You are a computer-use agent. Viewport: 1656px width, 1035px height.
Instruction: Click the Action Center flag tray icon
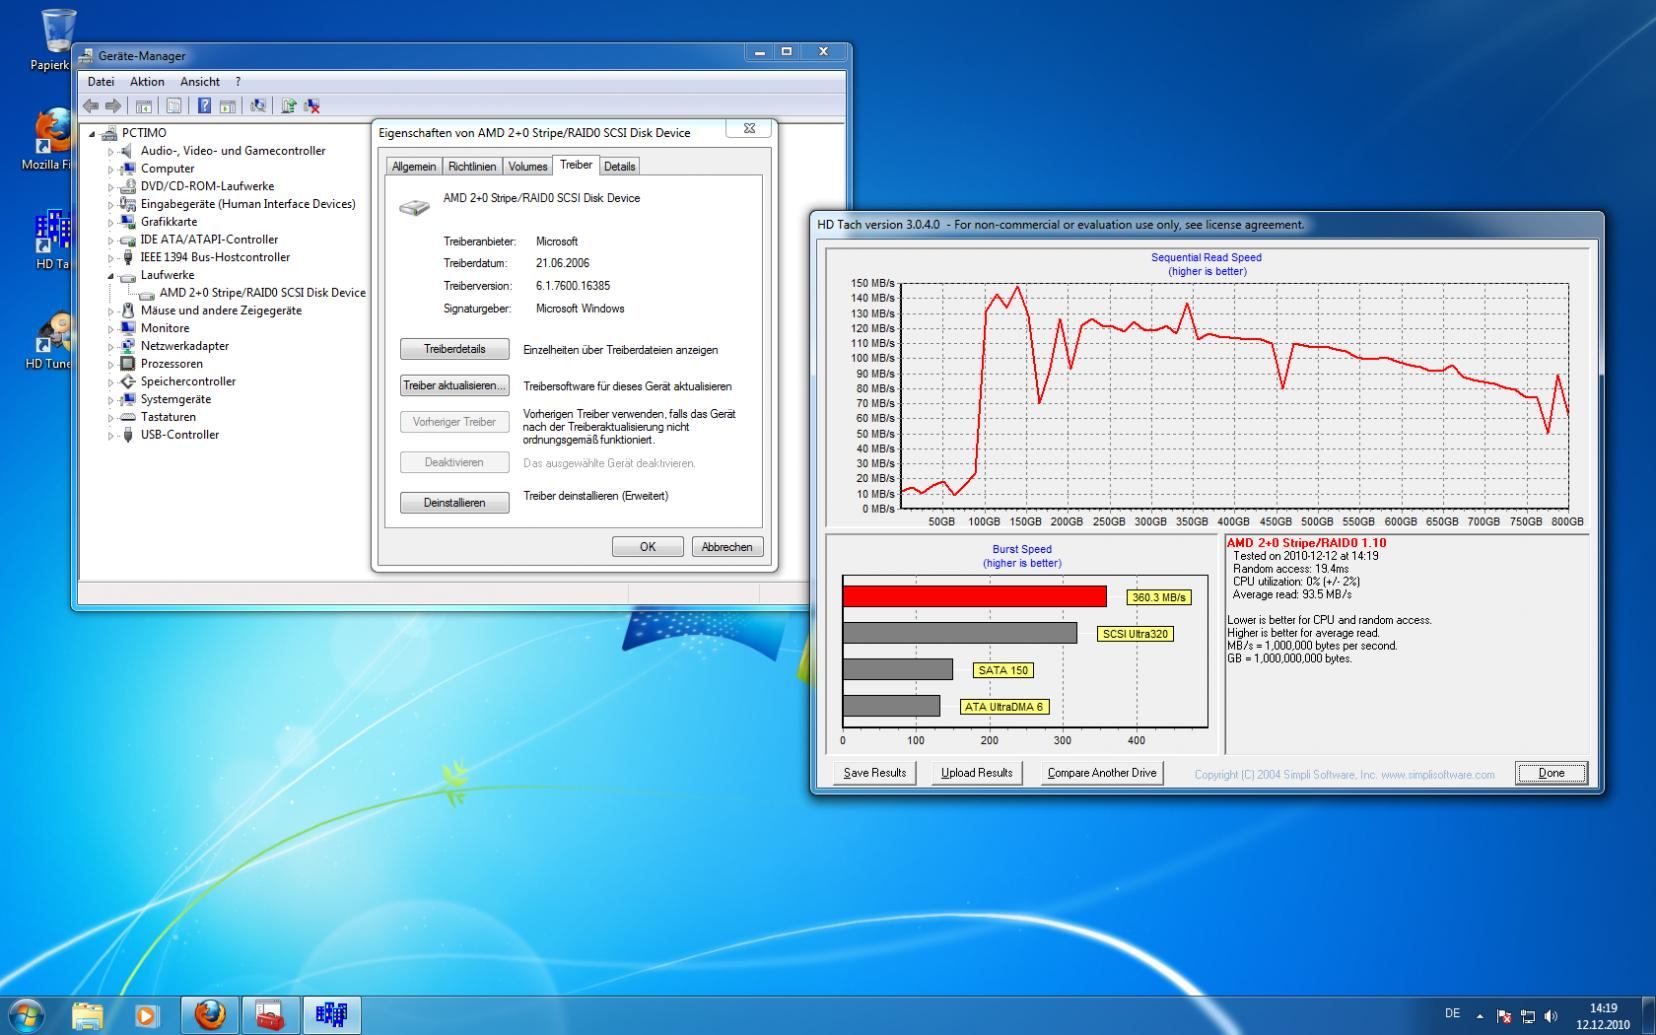click(x=1504, y=1016)
